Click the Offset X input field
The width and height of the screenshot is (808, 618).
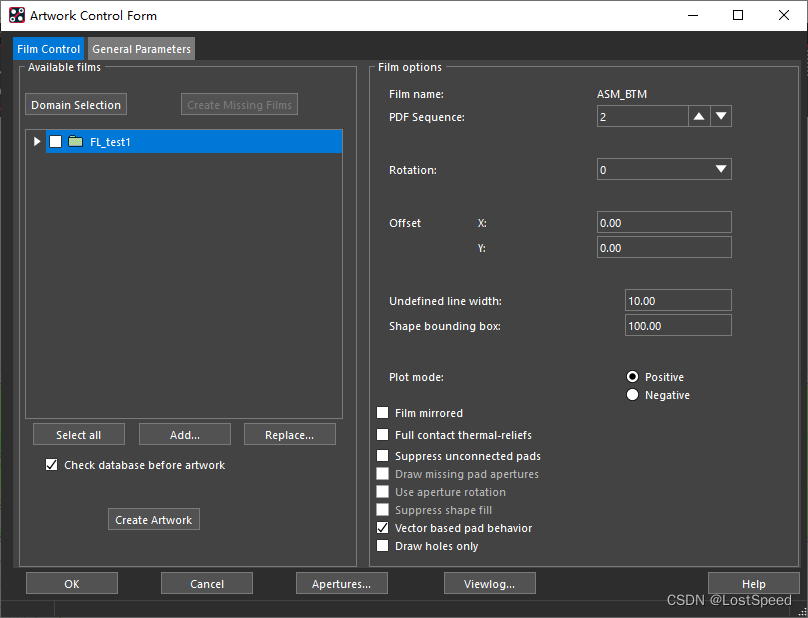[x=664, y=223]
